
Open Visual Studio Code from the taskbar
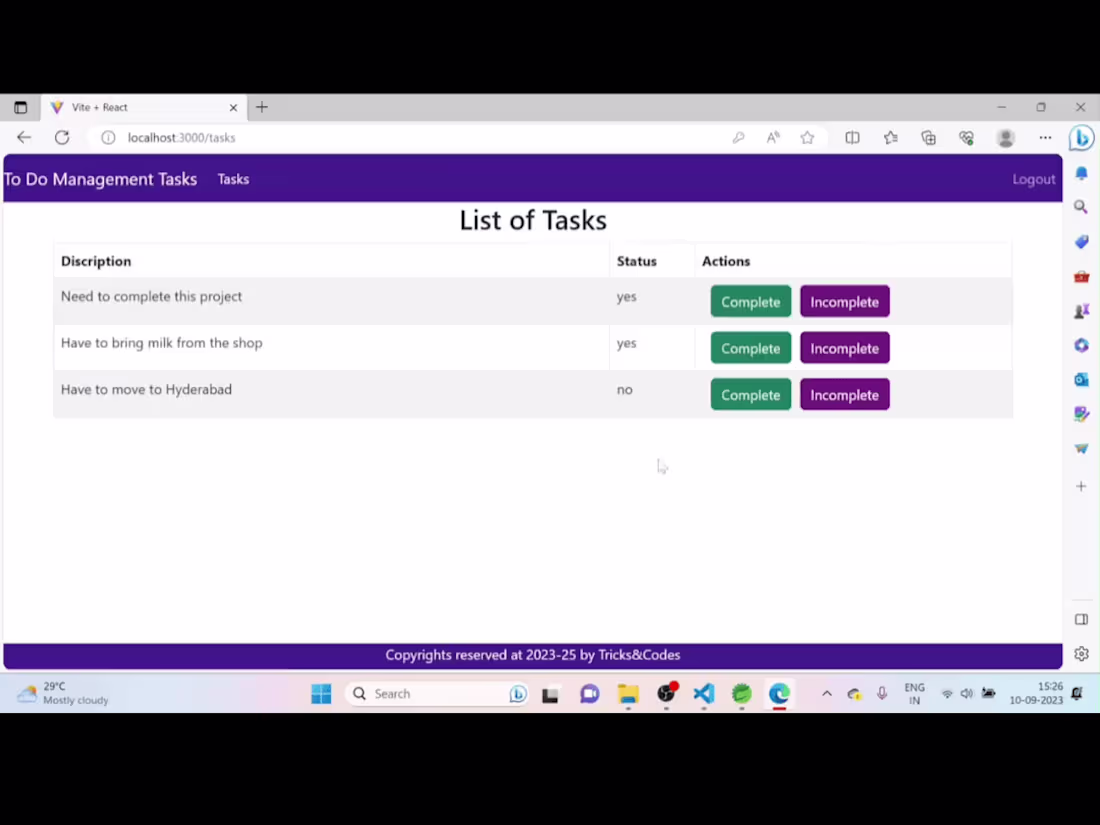pos(703,693)
